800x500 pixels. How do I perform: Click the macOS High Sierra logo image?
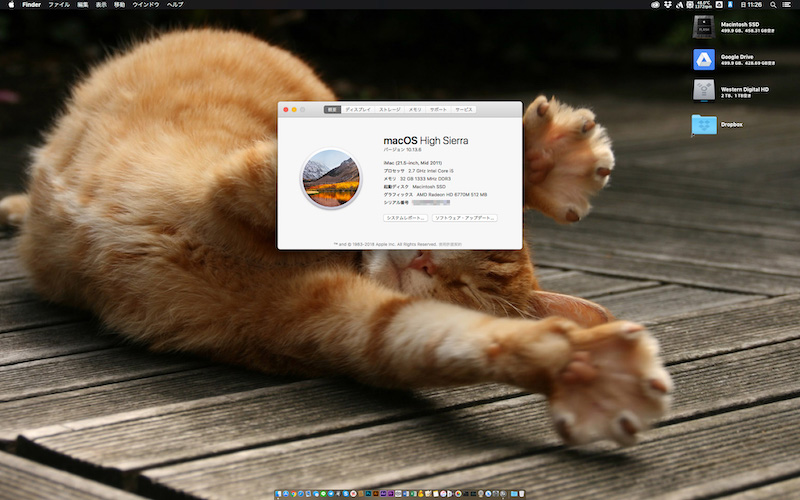coord(331,179)
